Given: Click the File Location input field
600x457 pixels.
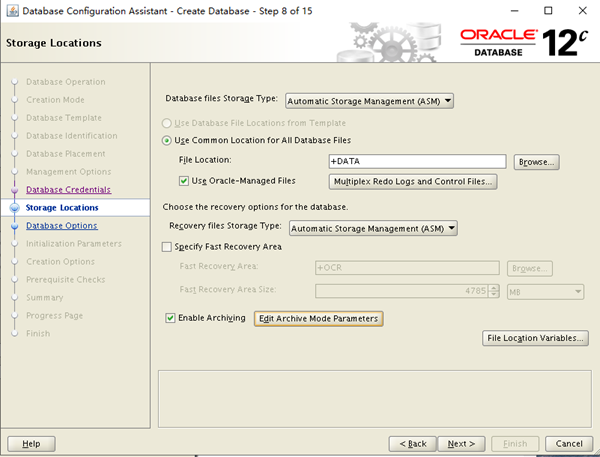Looking at the screenshot, I should (x=417, y=162).
